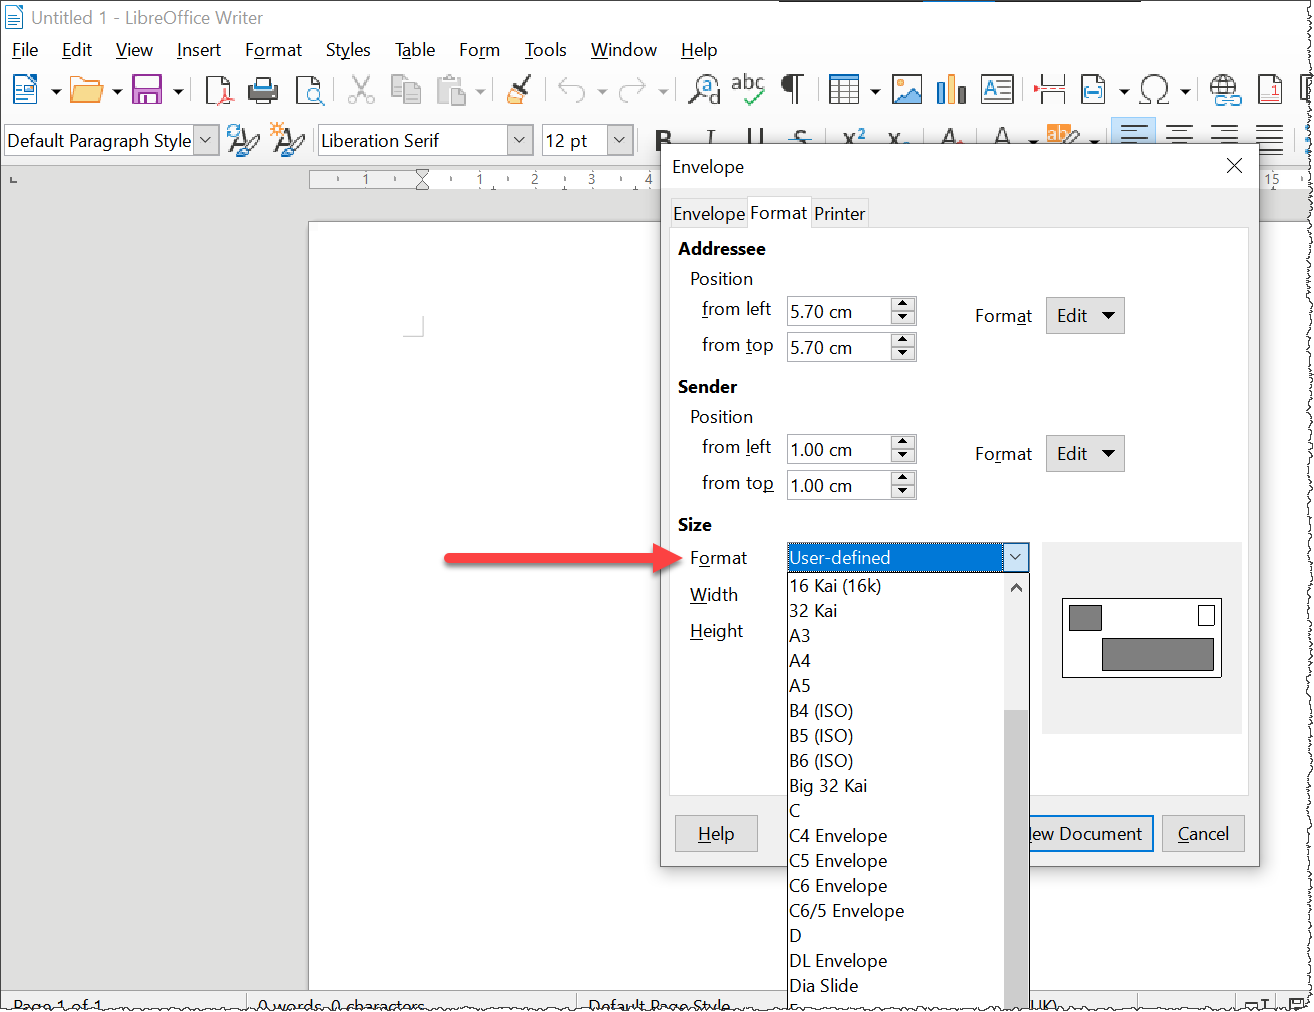1314x1012 pixels.
Task: Open Find and Replace tool
Action: (x=704, y=90)
